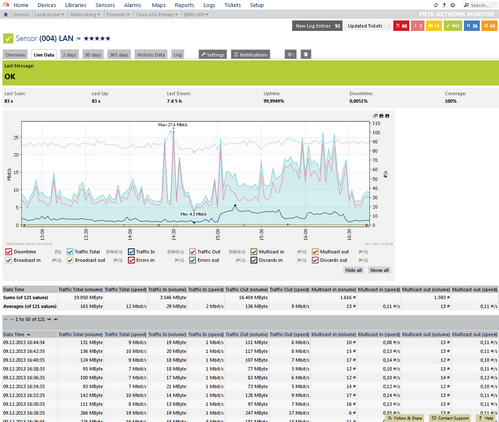Click Traffic Total (volume) column header in data table
Viewport: 499px width, 422px height.
tap(80, 334)
